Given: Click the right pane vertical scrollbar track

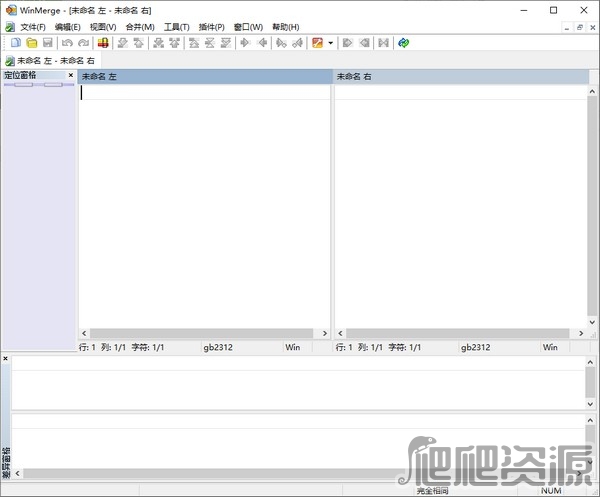Looking at the screenshot, I should click(x=592, y=207).
